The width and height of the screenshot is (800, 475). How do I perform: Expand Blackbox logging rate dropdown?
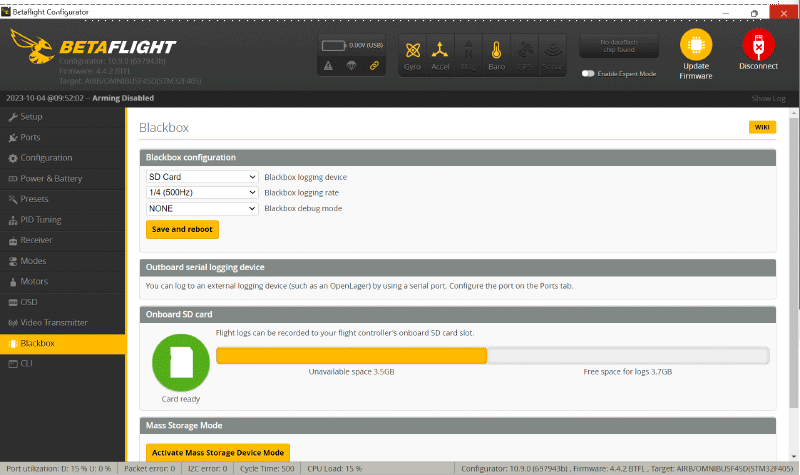[202, 193]
